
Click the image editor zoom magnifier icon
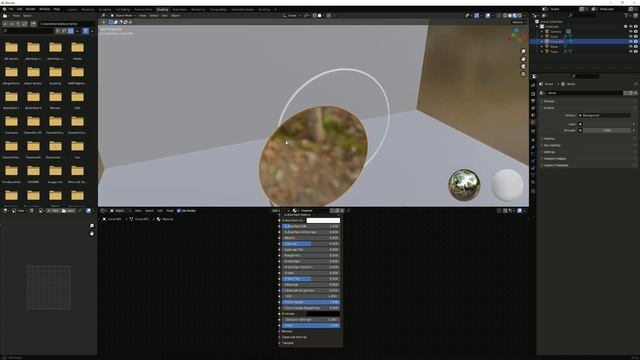[x=91, y=226]
